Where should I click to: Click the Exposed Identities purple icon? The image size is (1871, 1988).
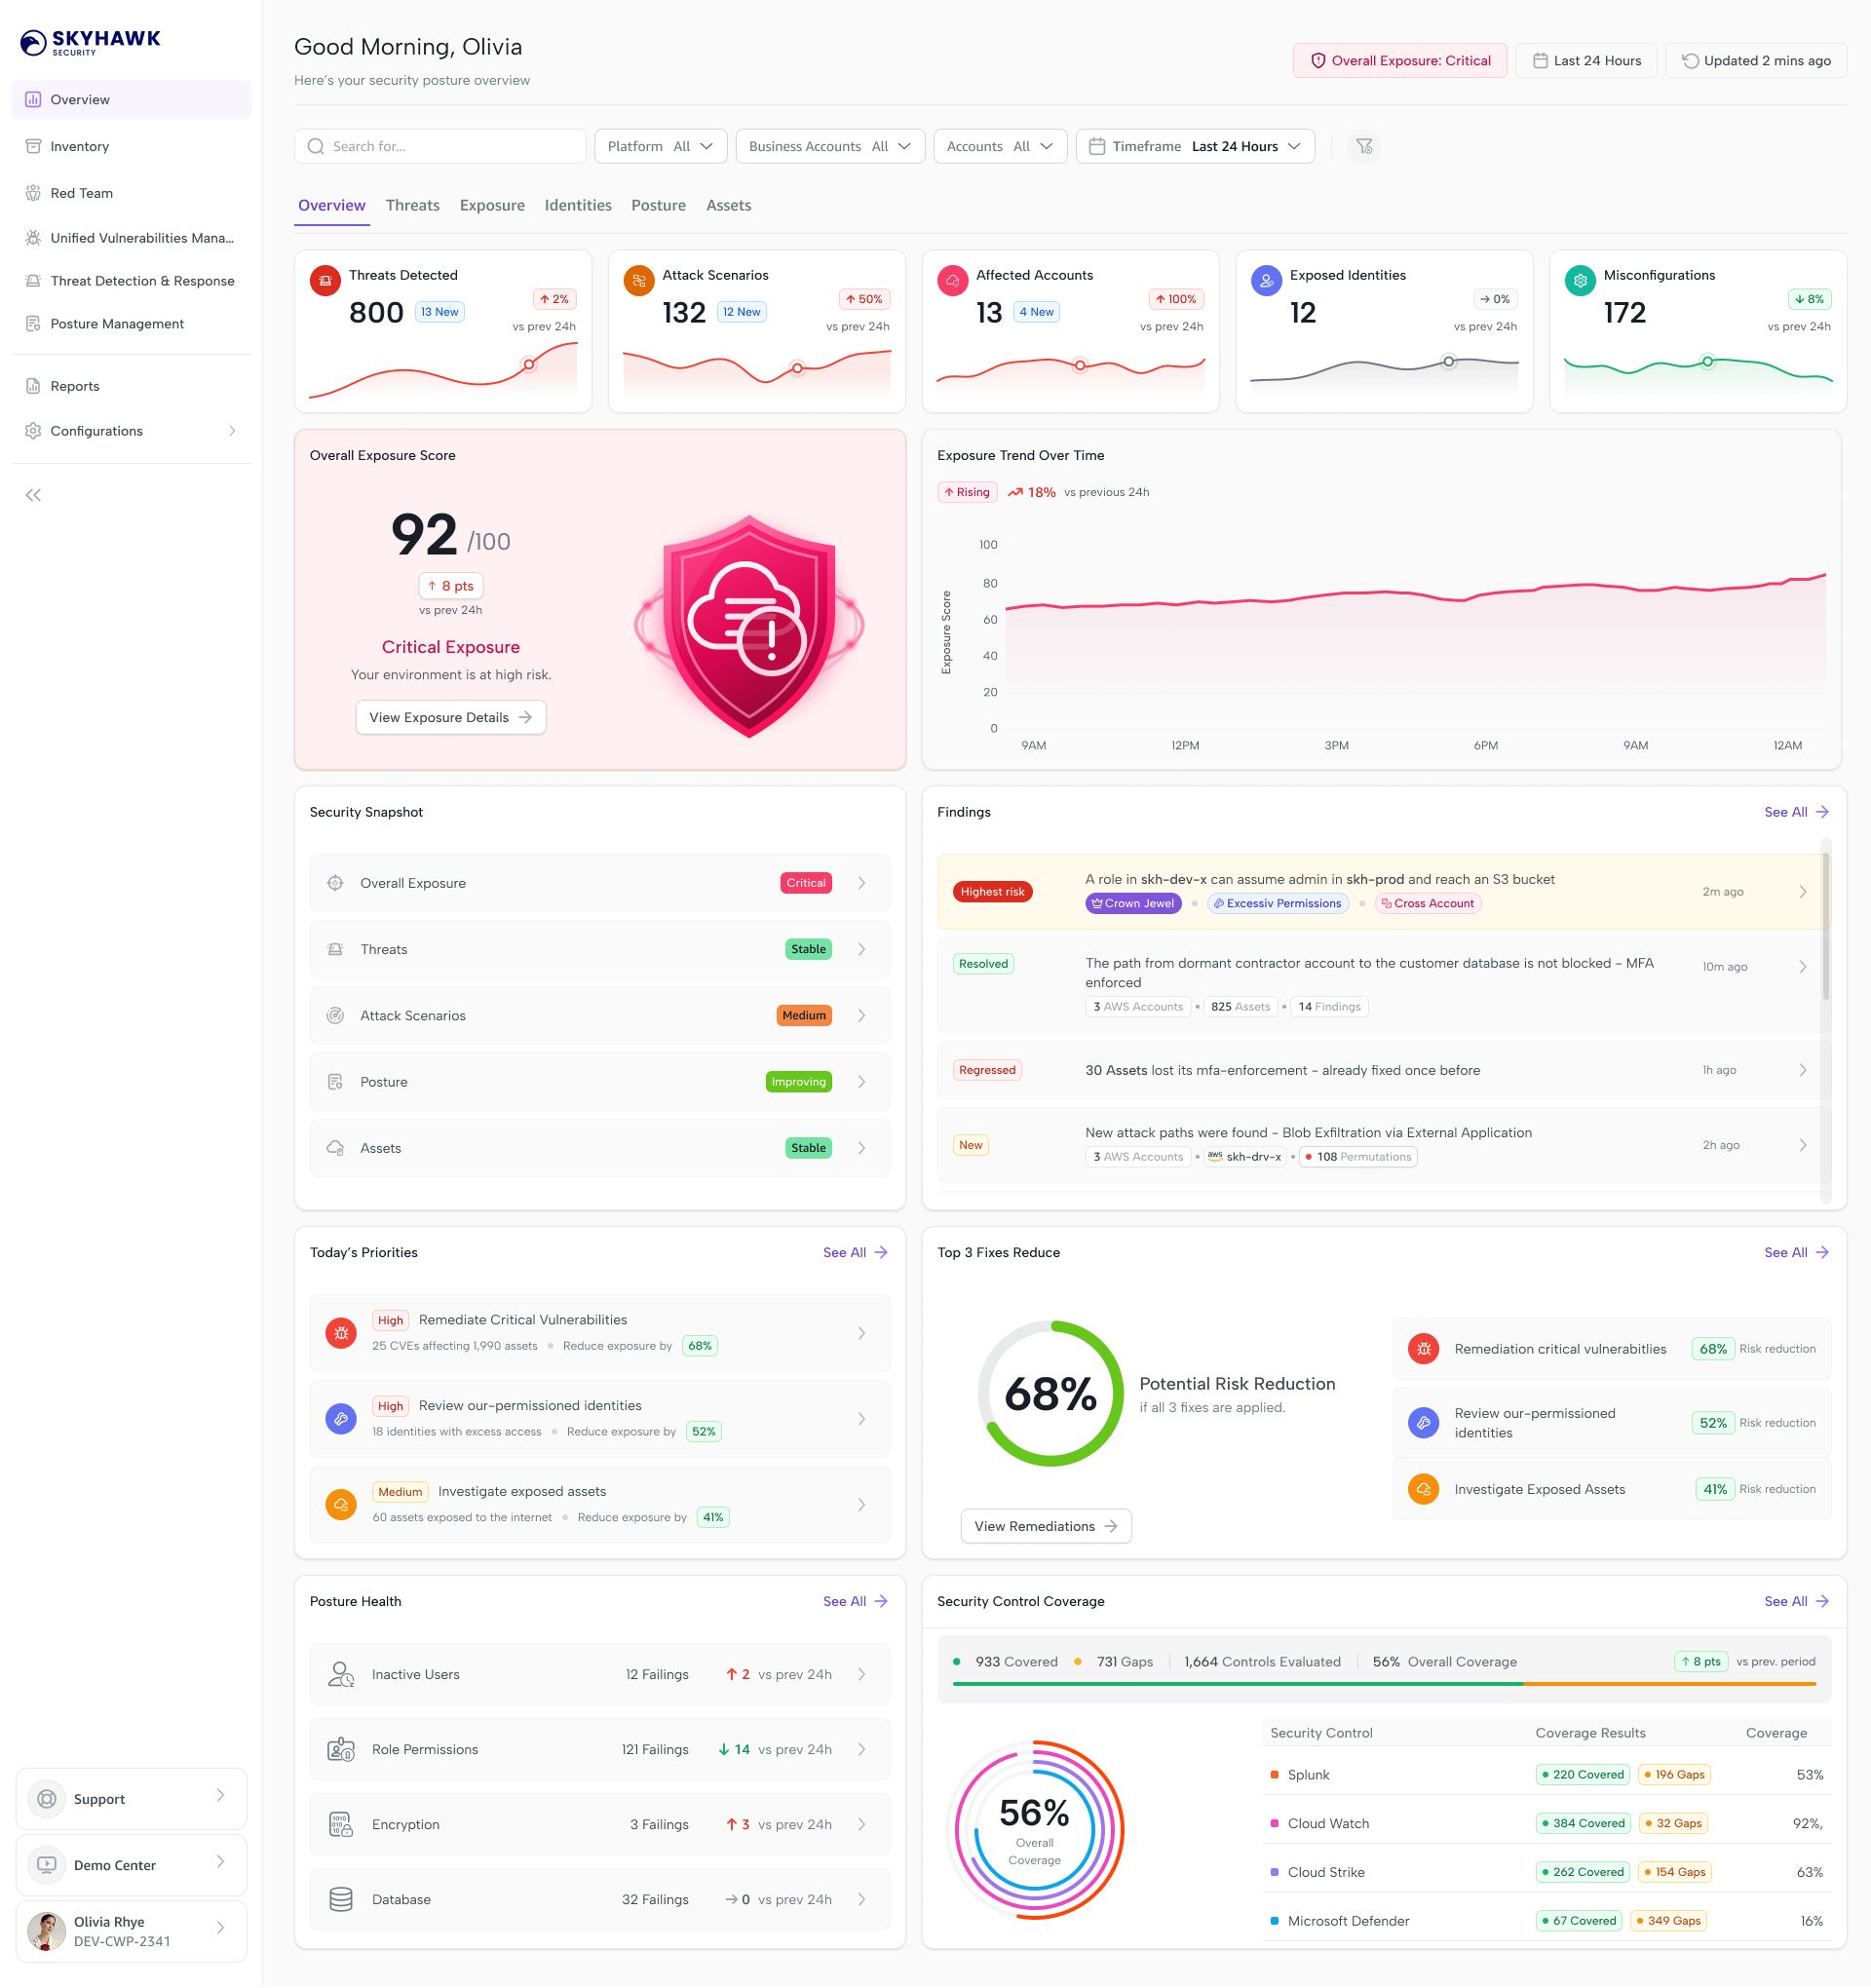coord(1267,281)
